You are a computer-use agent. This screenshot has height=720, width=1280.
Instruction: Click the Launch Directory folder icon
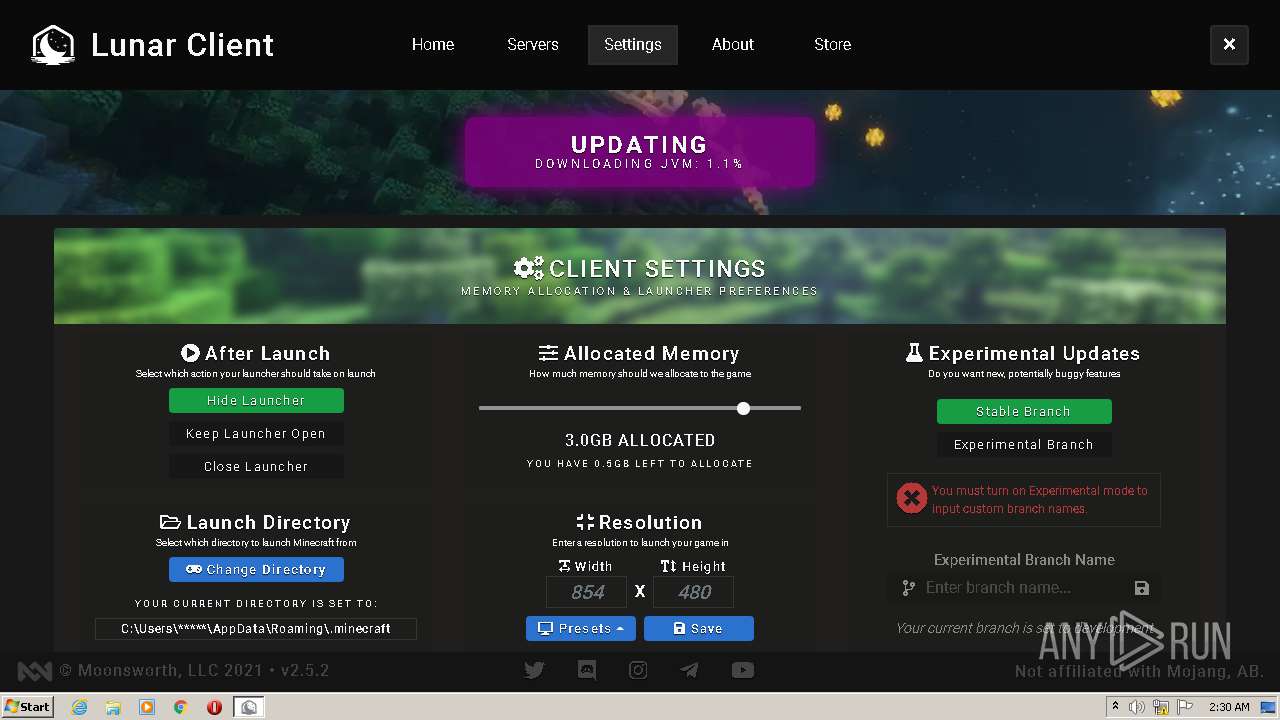(x=170, y=522)
